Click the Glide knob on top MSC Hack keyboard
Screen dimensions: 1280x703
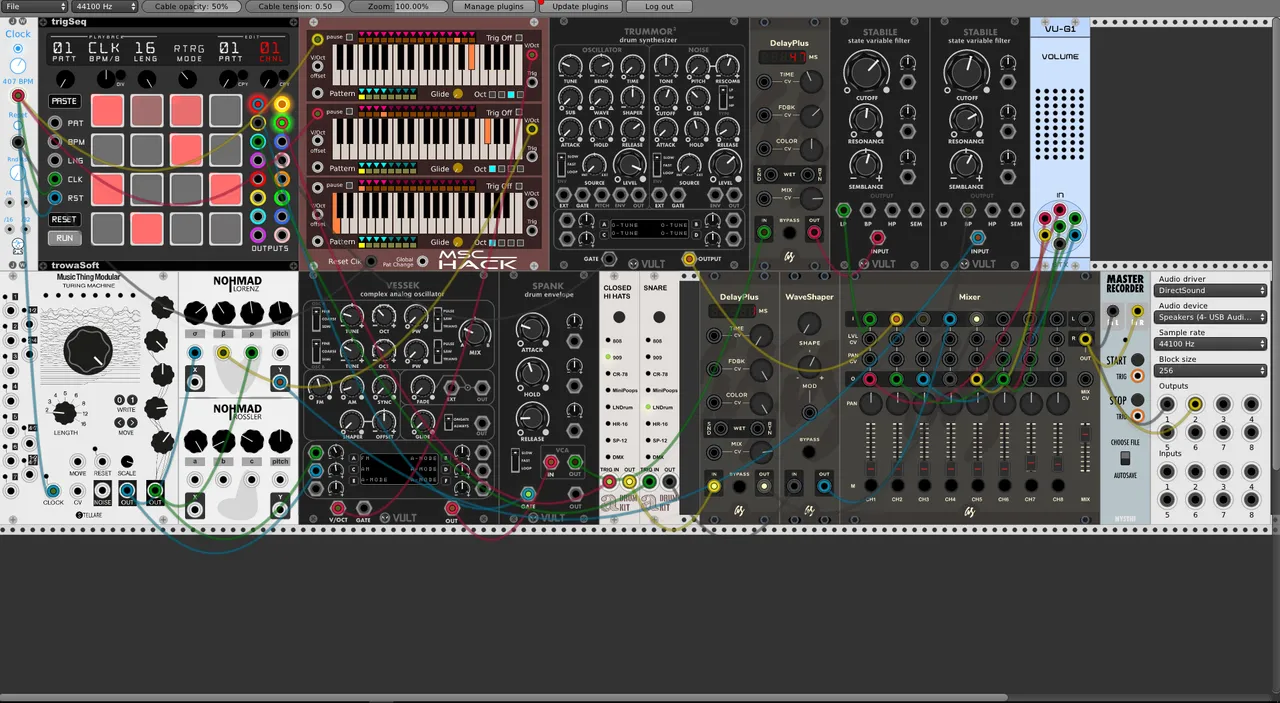point(458,94)
